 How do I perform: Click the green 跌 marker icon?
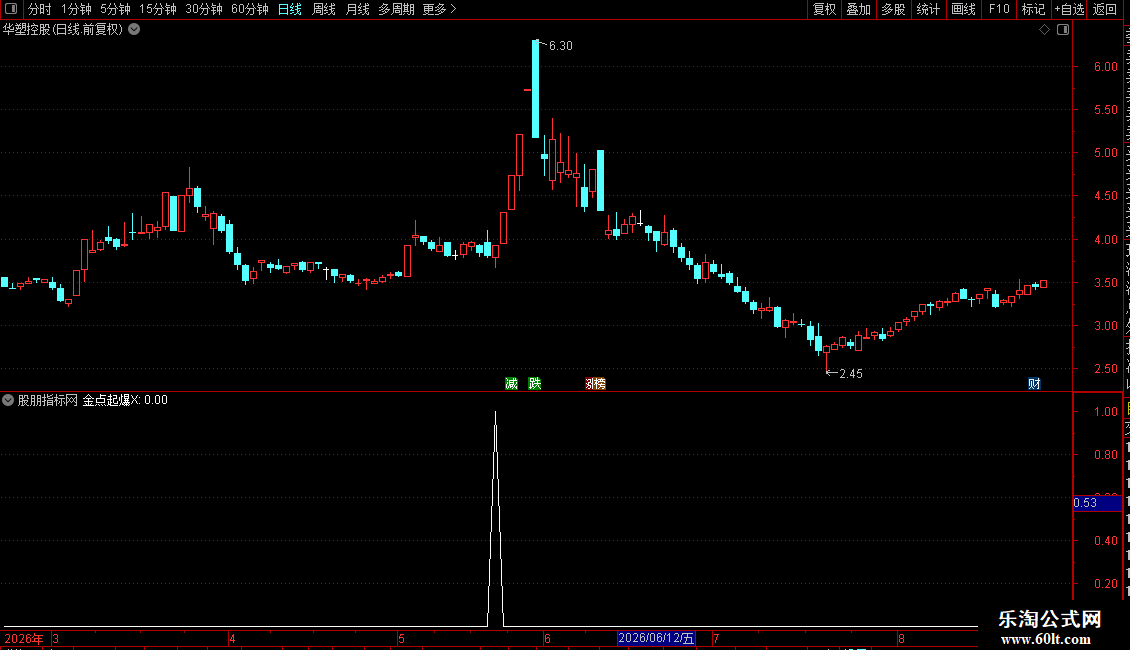[x=535, y=383]
